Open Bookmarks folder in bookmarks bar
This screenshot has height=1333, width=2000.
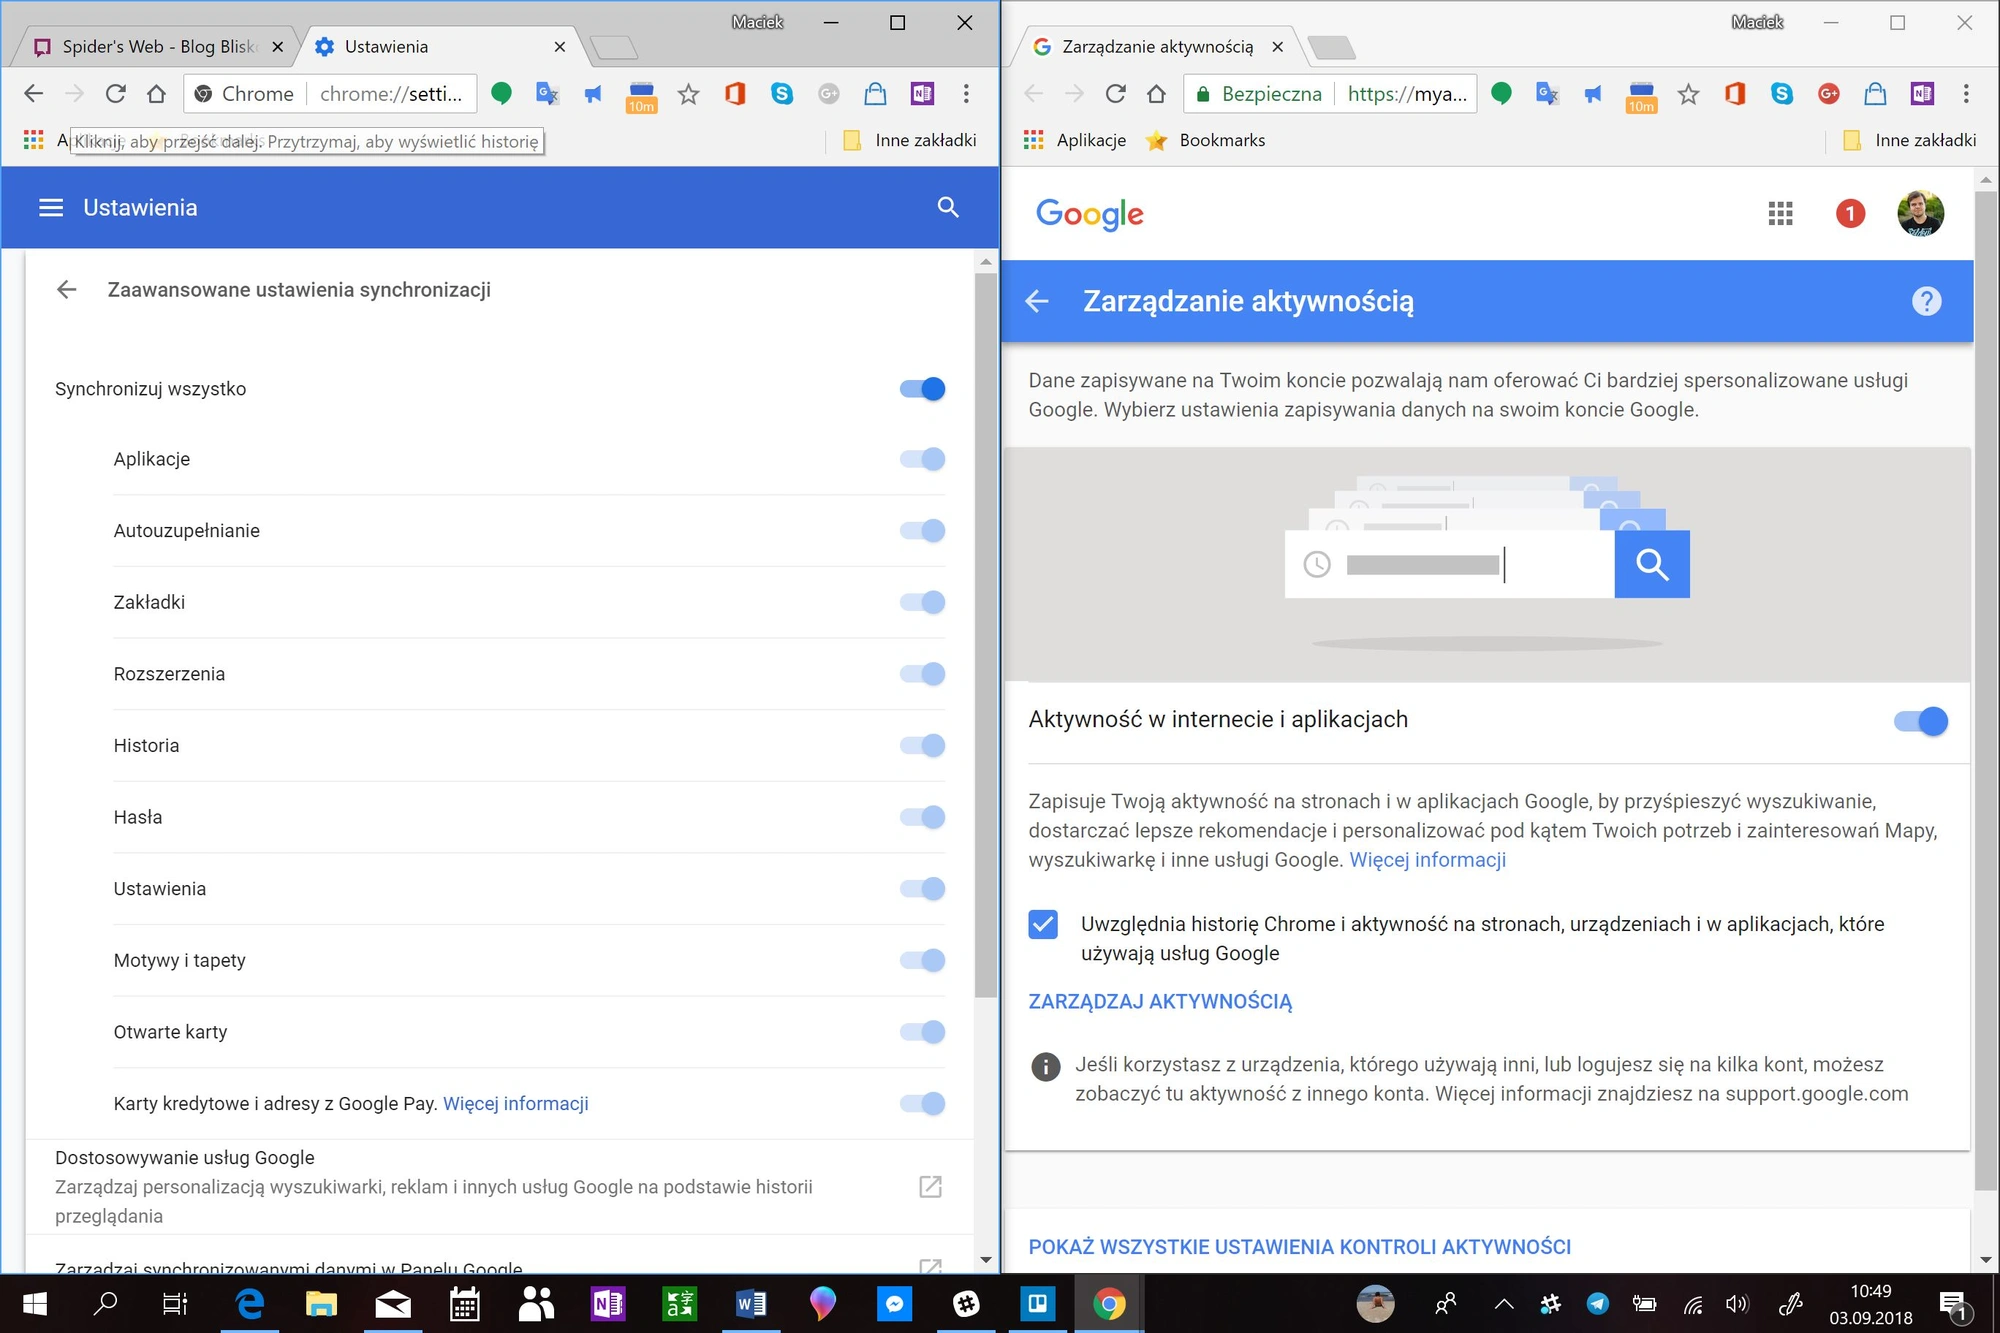pyautogui.click(x=1206, y=141)
